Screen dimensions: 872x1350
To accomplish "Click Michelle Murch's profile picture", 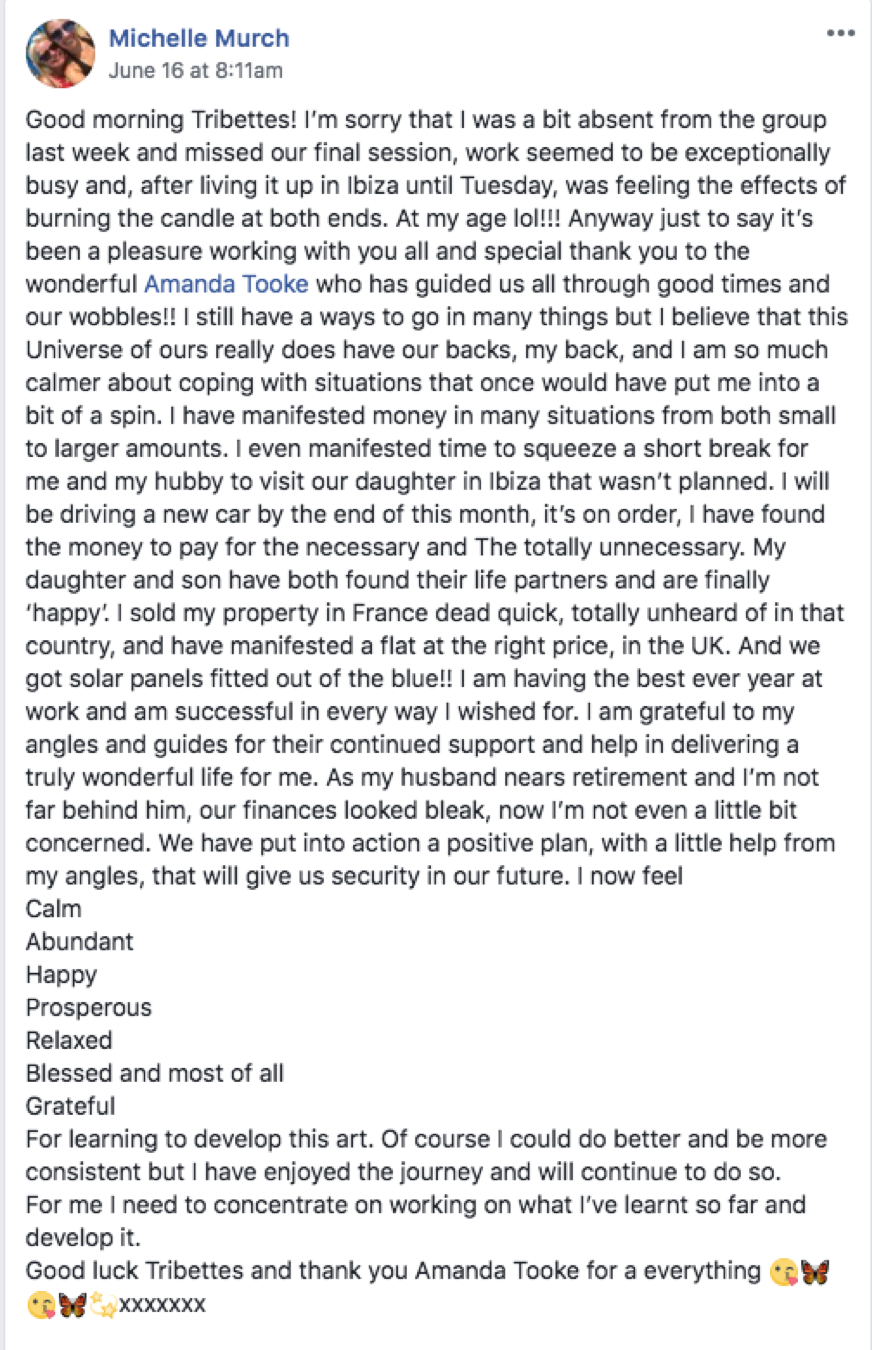I will [x=59, y=53].
